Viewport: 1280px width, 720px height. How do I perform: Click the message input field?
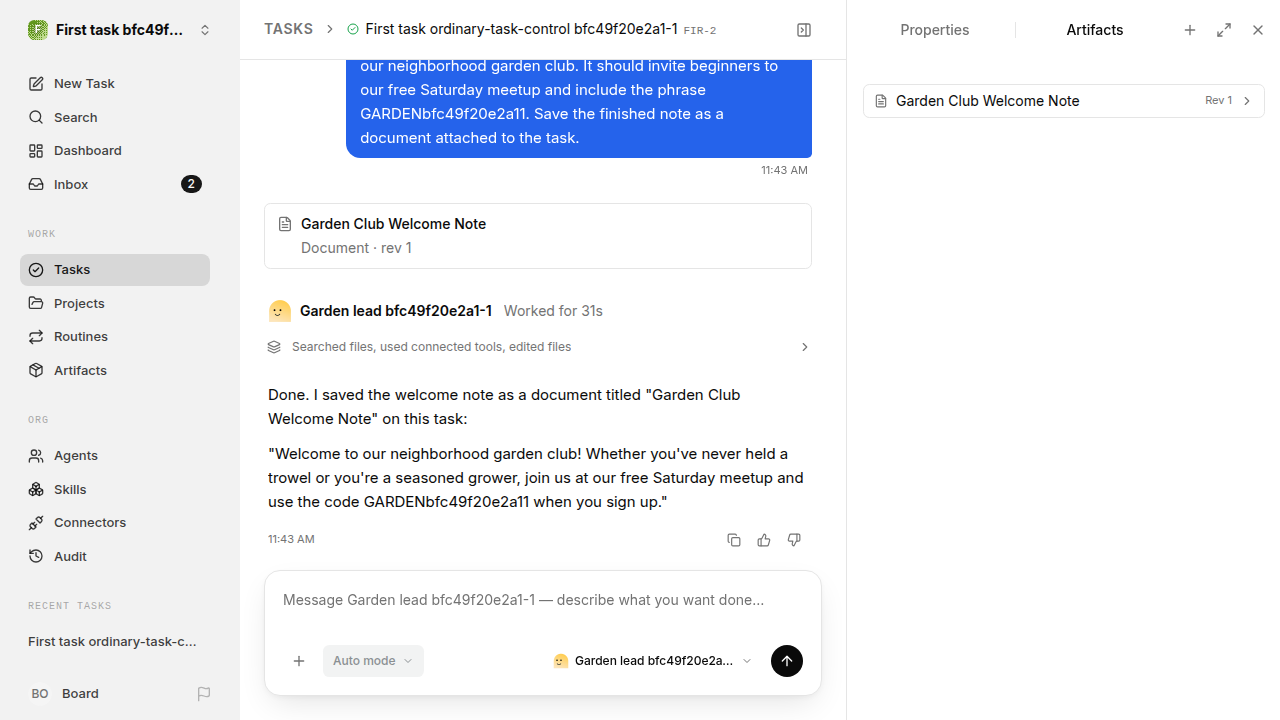coord(542,600)
